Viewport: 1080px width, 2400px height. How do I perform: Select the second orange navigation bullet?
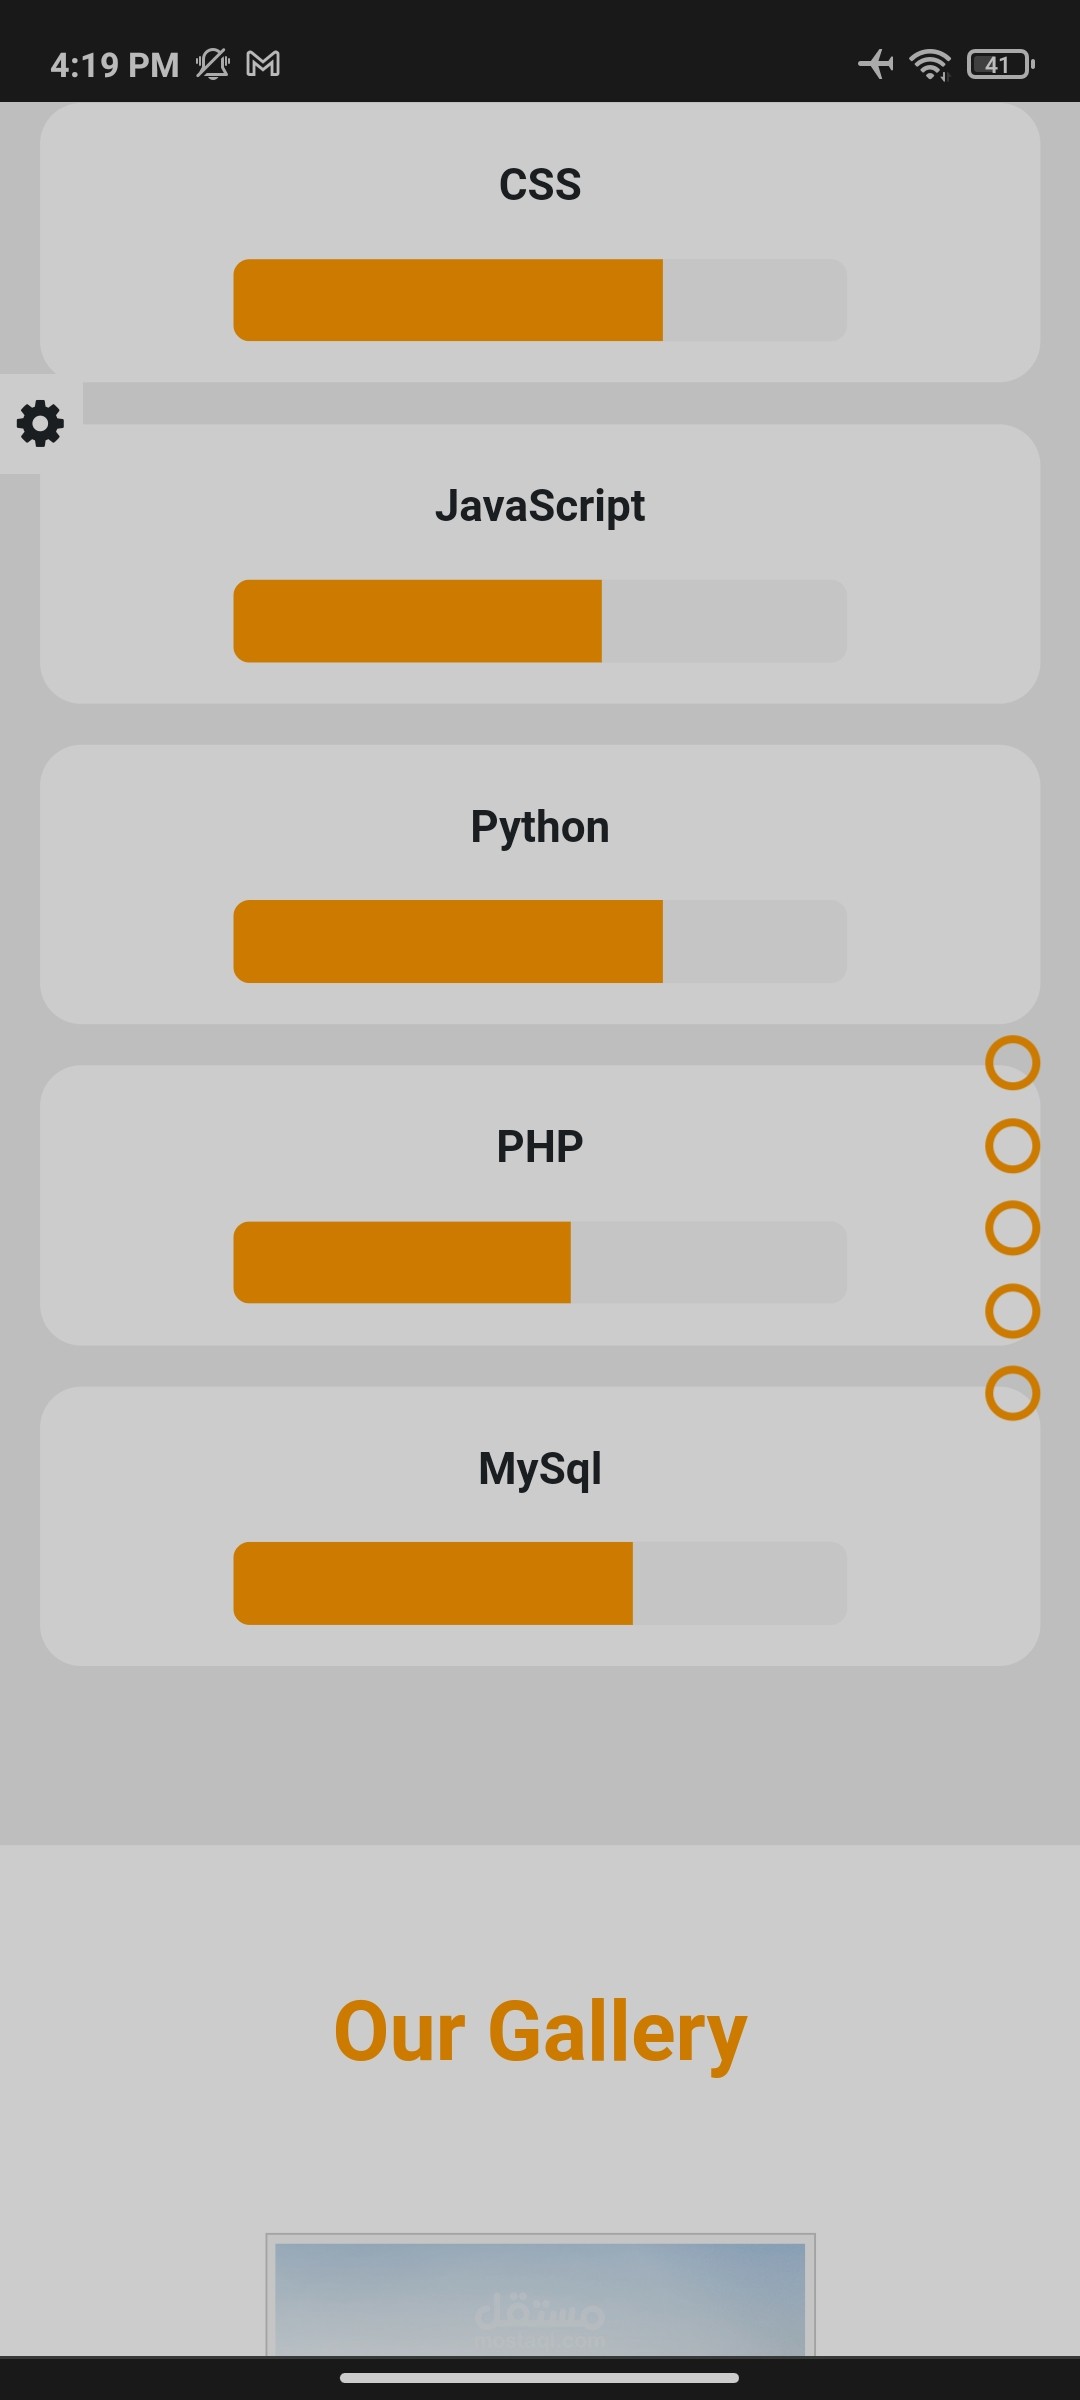1012,1145
